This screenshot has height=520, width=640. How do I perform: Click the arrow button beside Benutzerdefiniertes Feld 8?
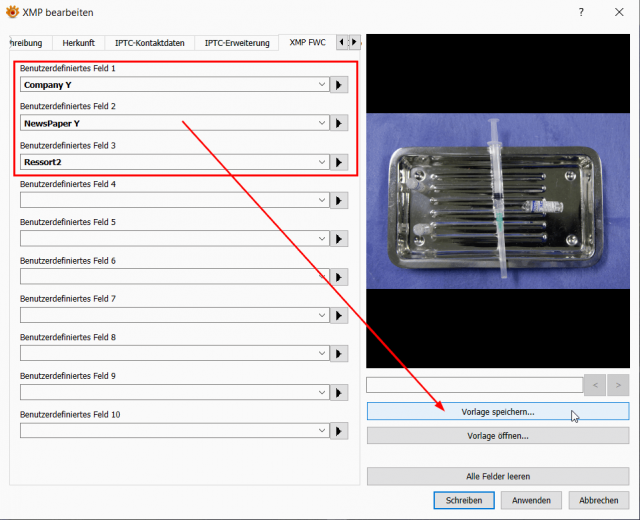339,353
